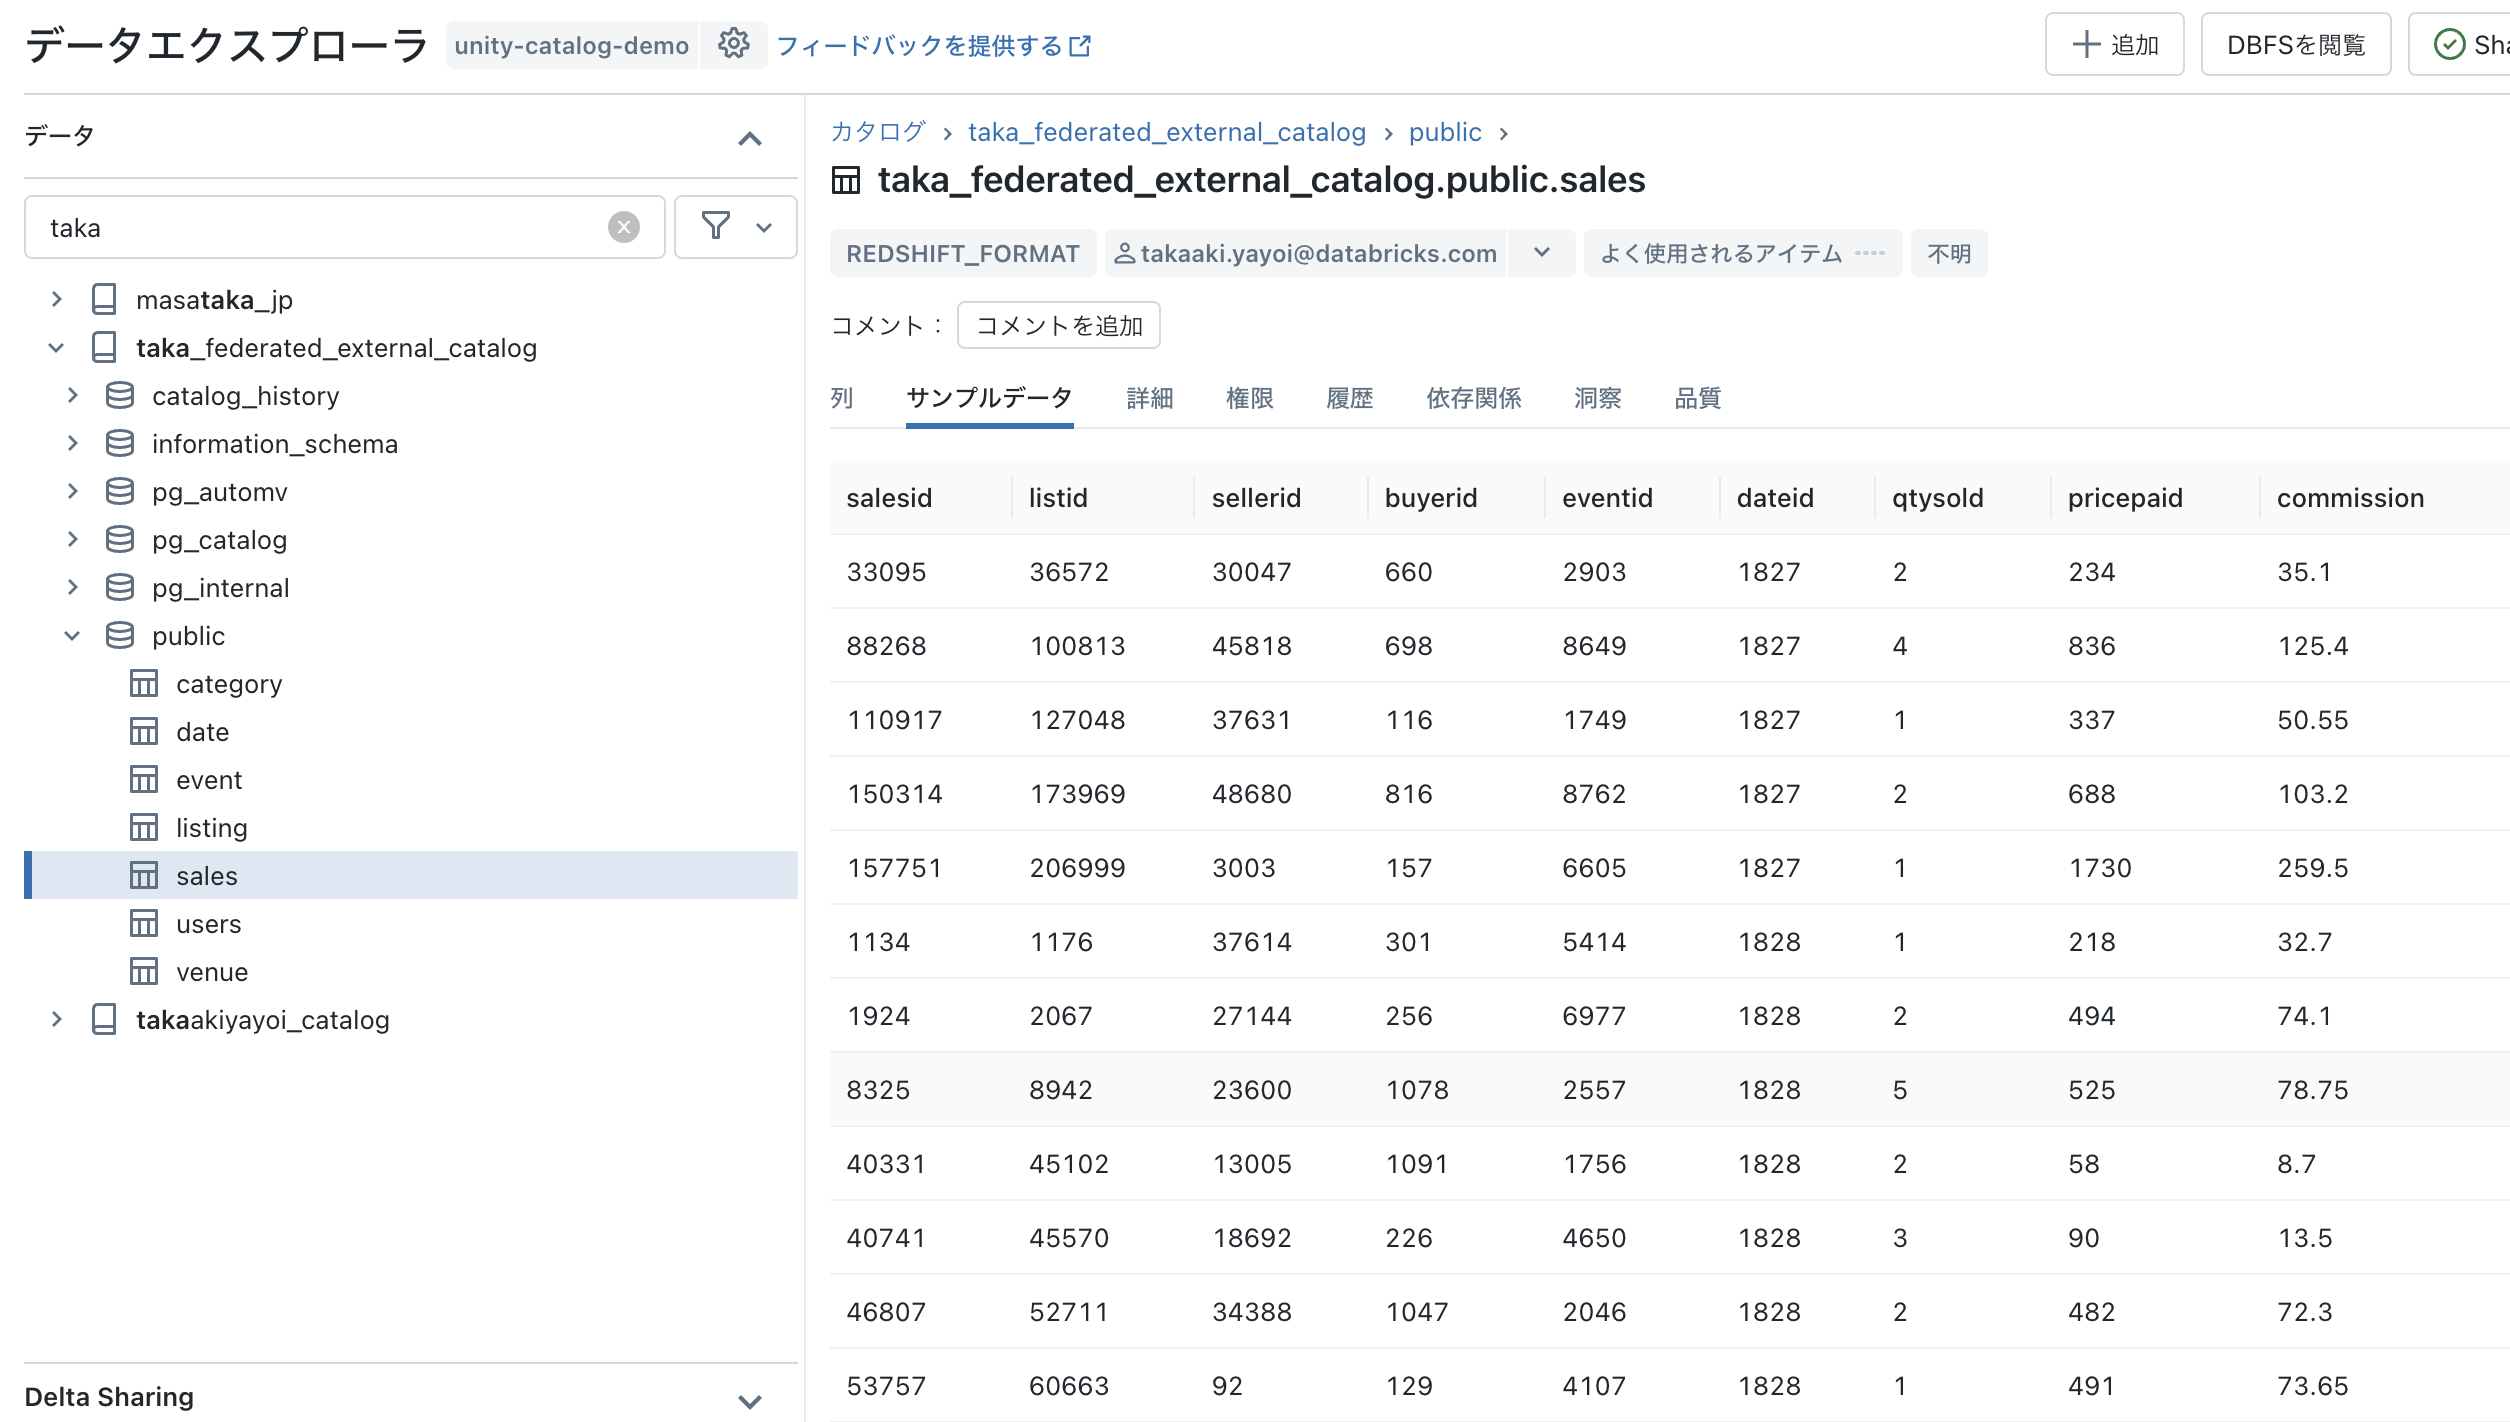Clear the taka search with the x icon

[x=623, y=227]
